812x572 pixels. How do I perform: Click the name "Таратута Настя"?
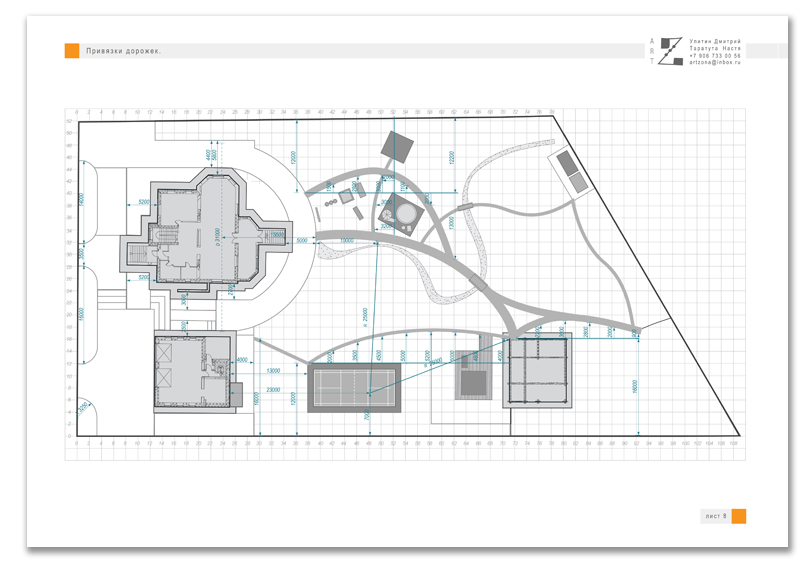[x=715, y=48]
